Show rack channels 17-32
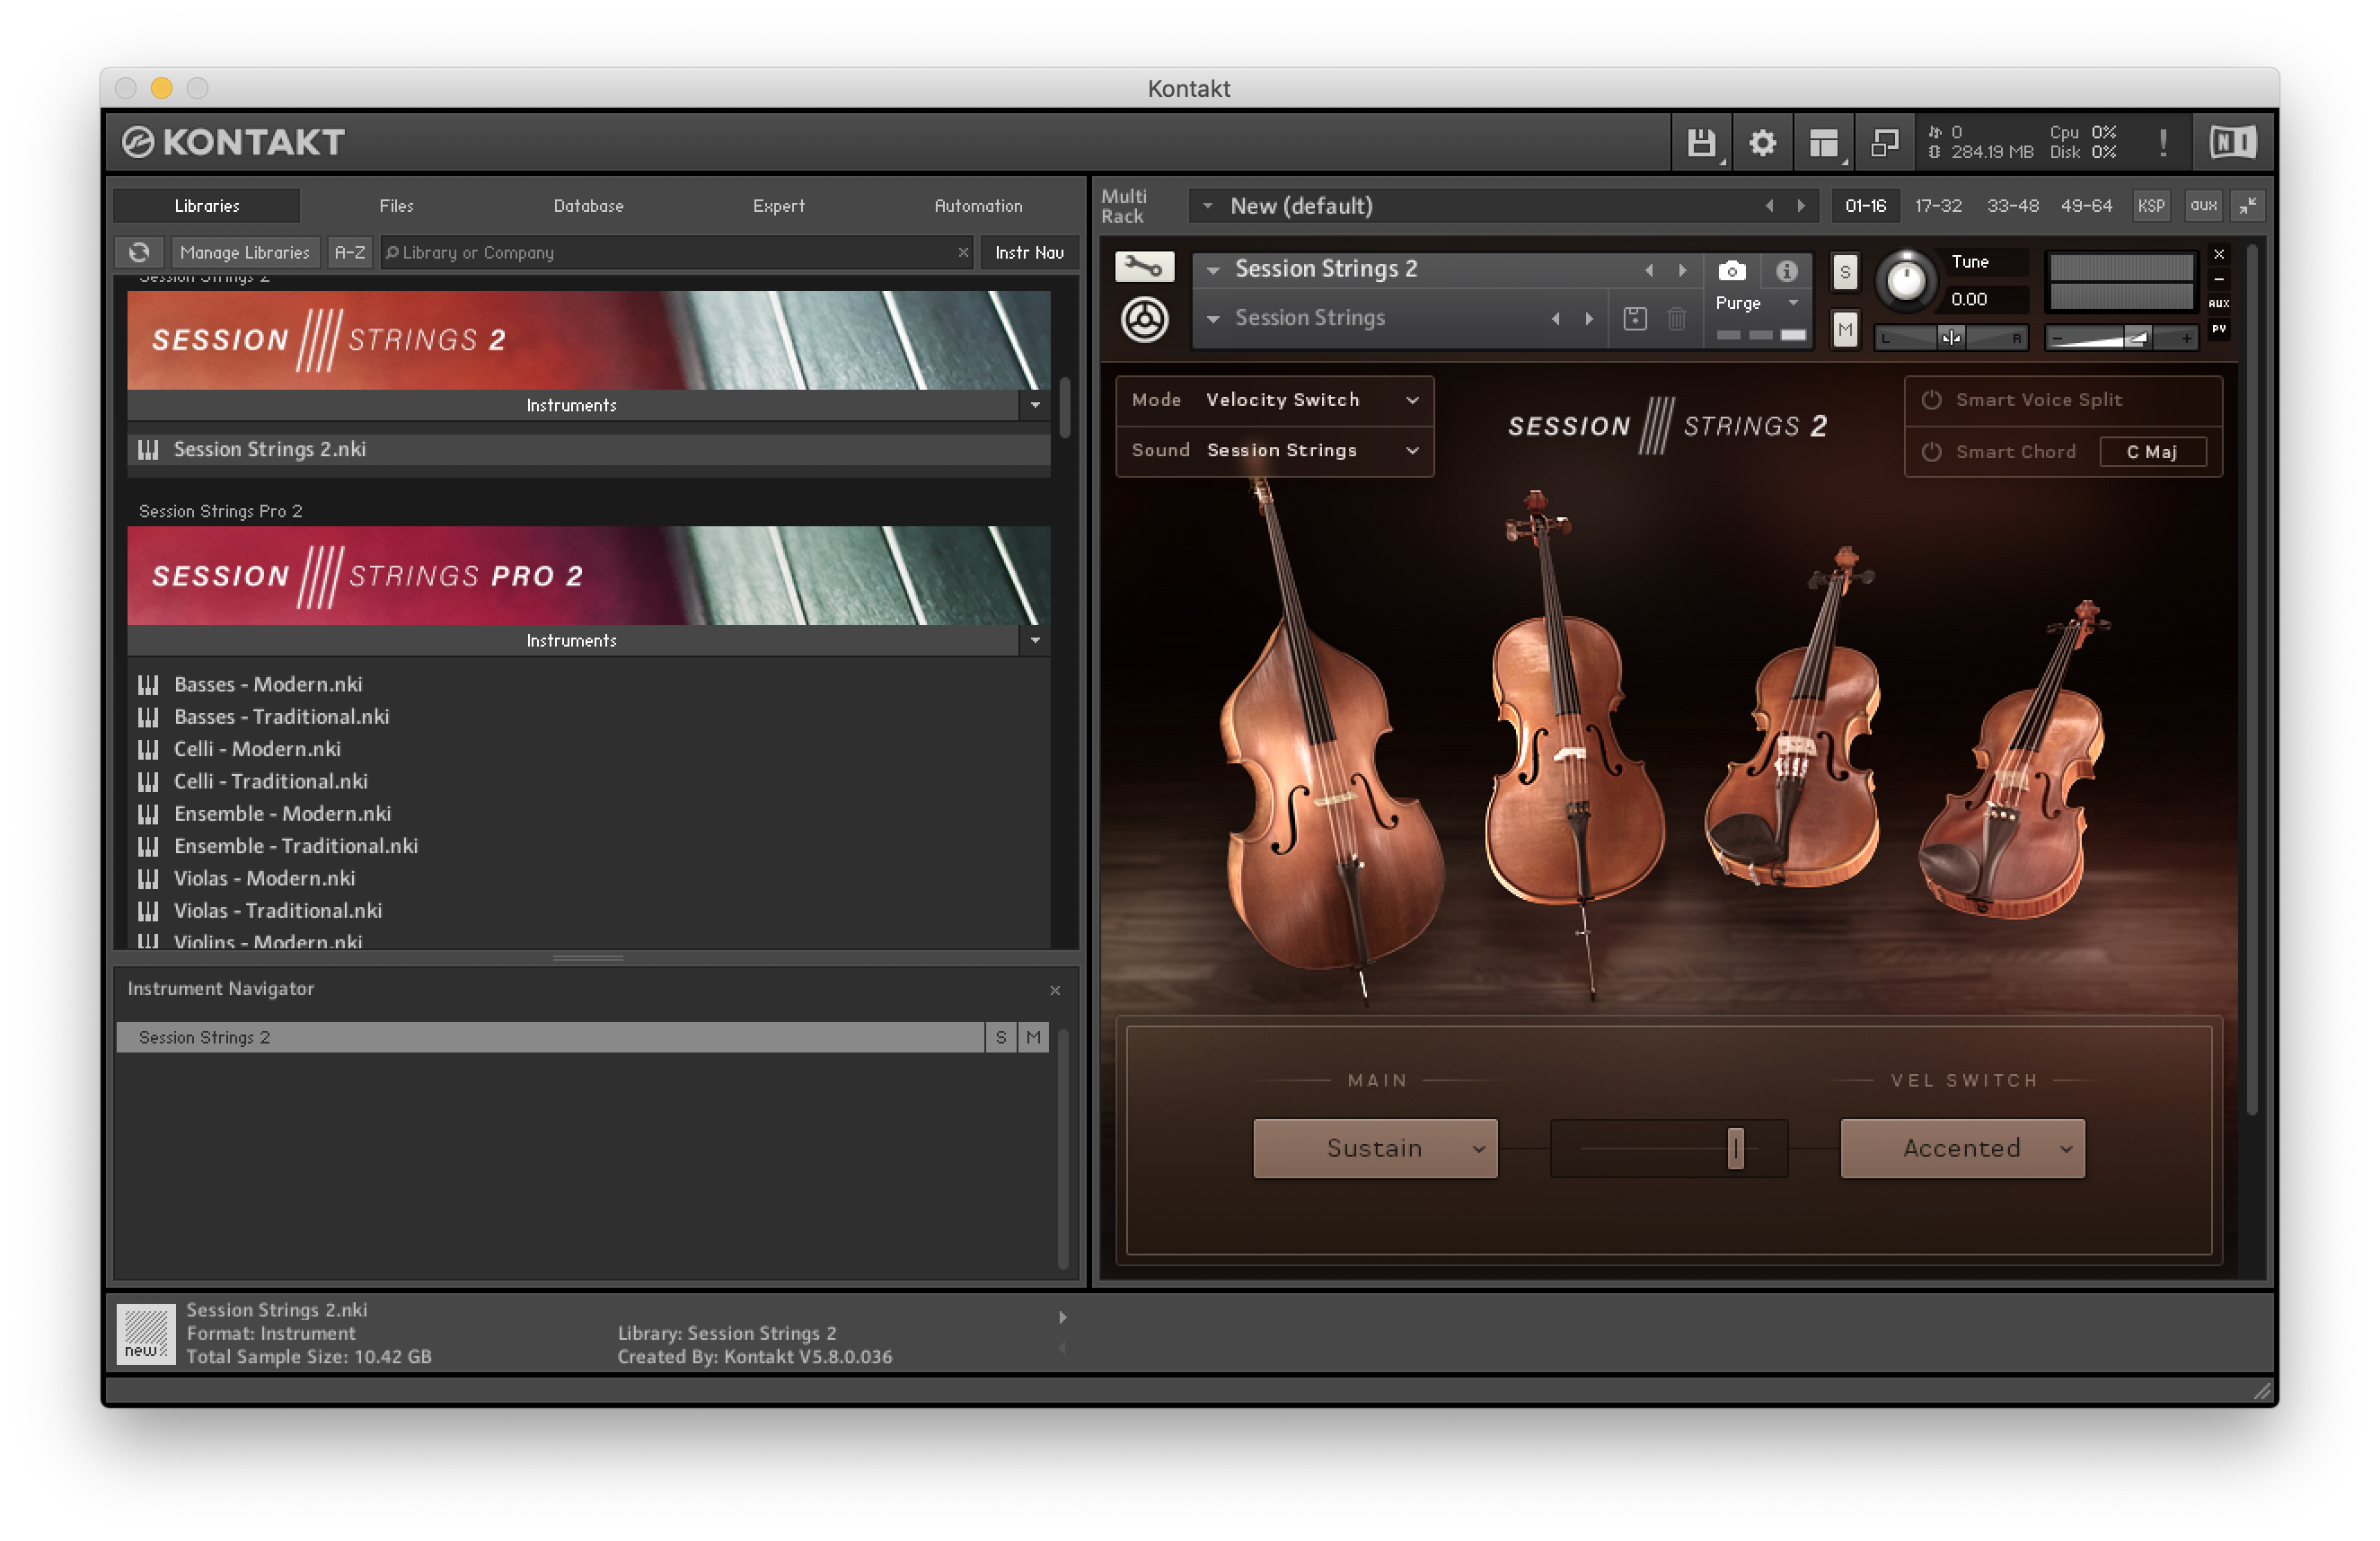Screen dimensions: 2380x1541 click(1937, 206)
